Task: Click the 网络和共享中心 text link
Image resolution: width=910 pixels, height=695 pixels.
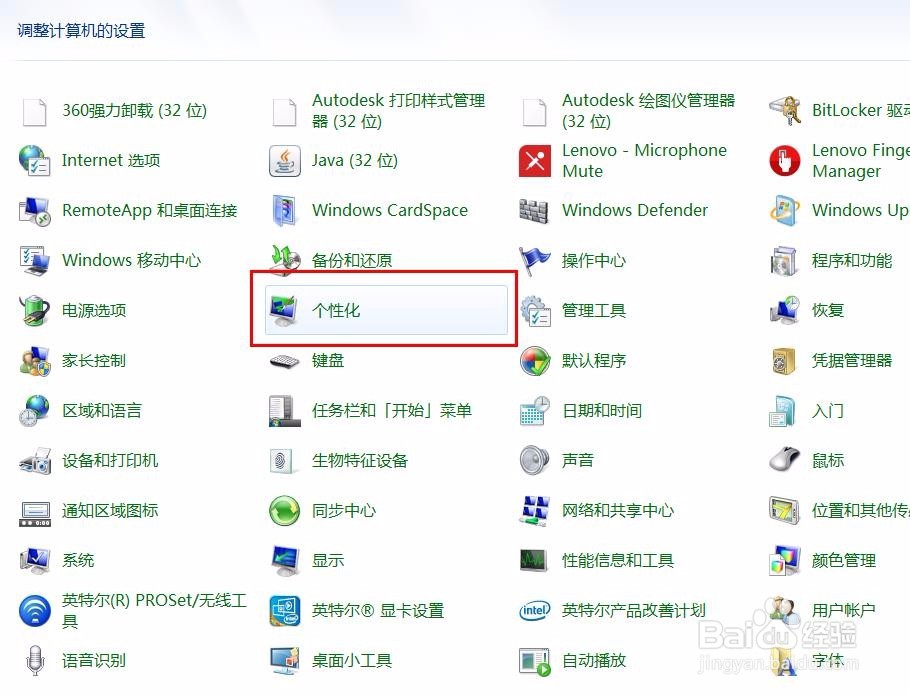Action: tap(618, 511)
